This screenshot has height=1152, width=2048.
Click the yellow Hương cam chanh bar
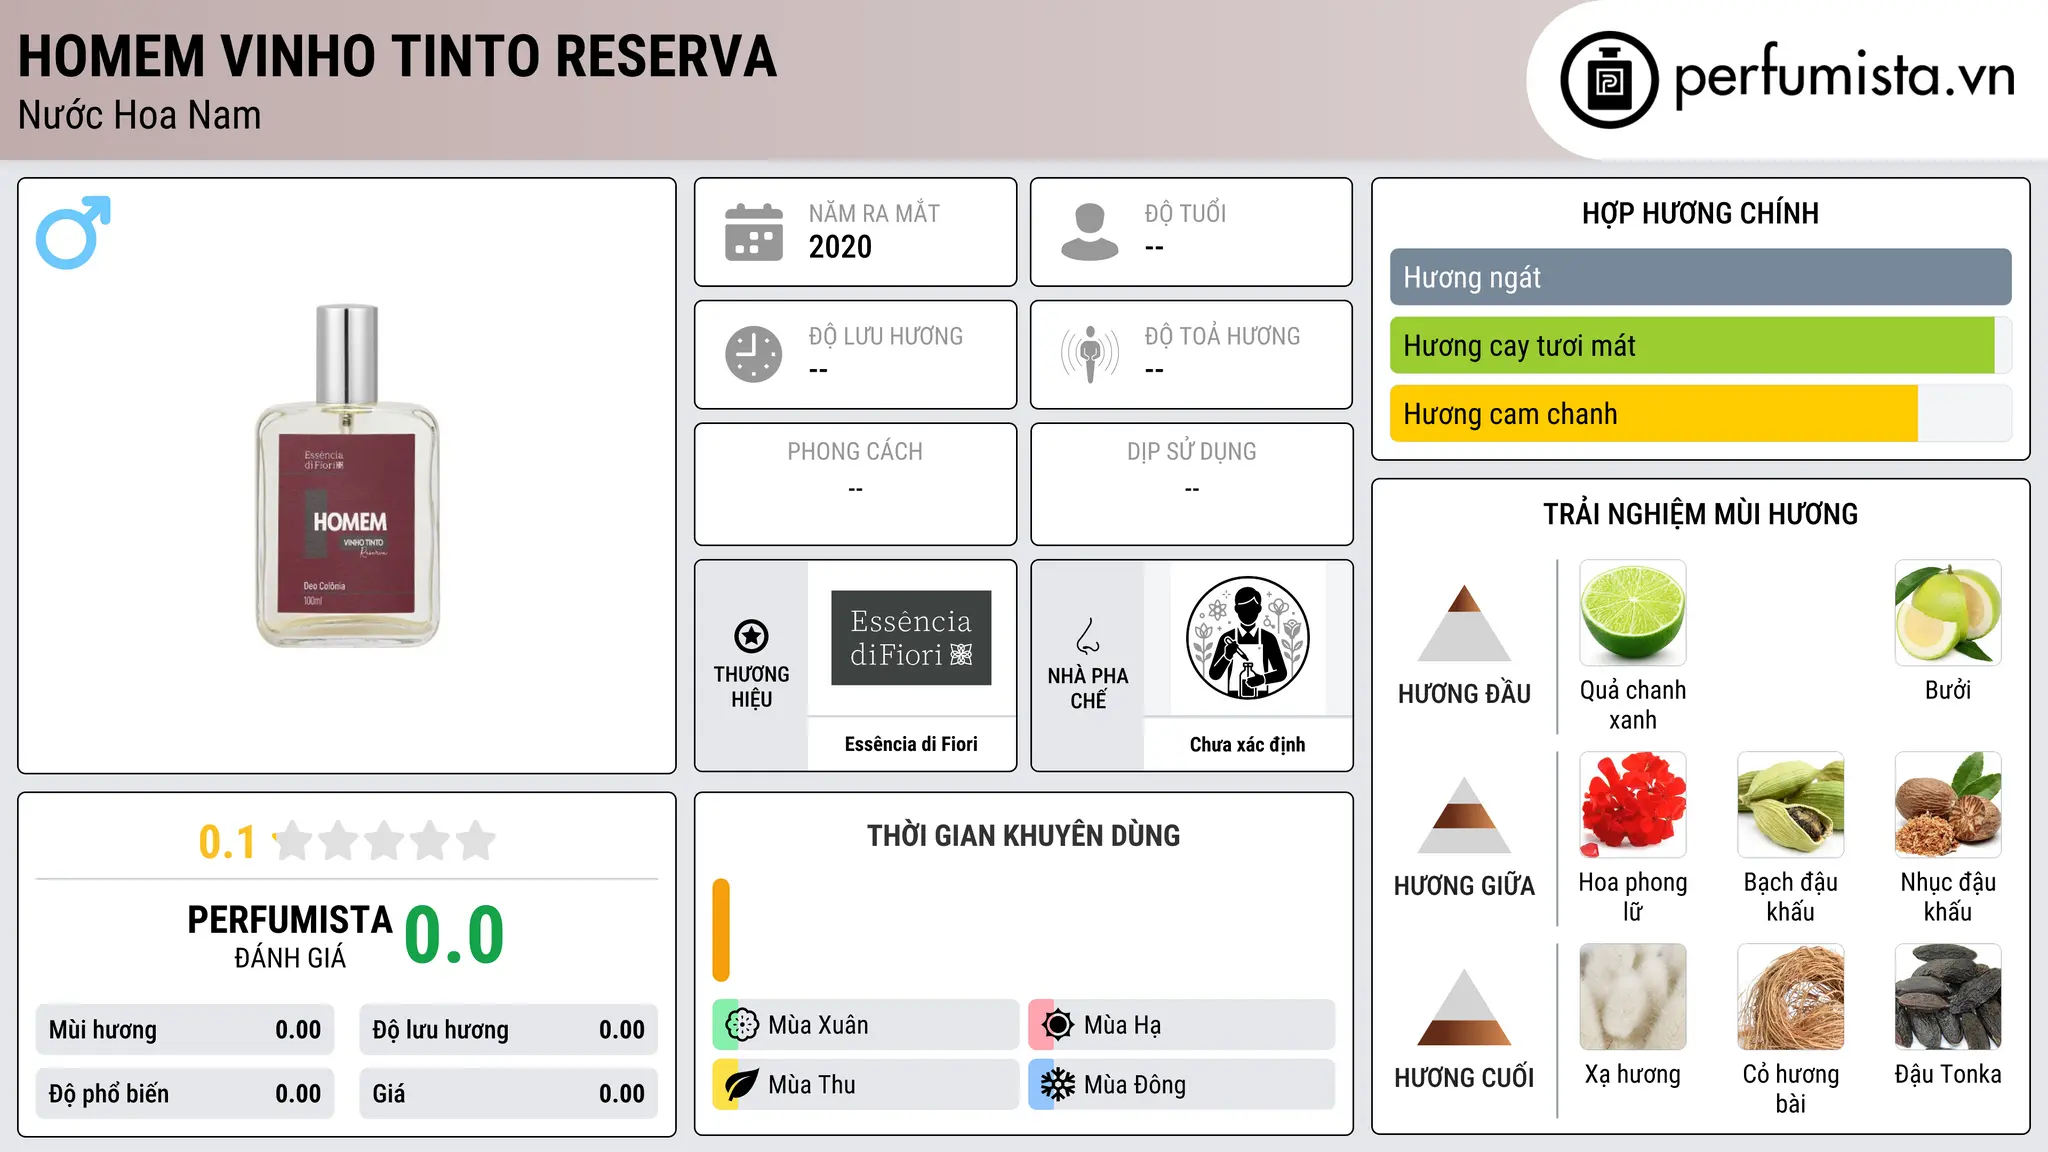pyautogui.click(x=1654, y=414)
